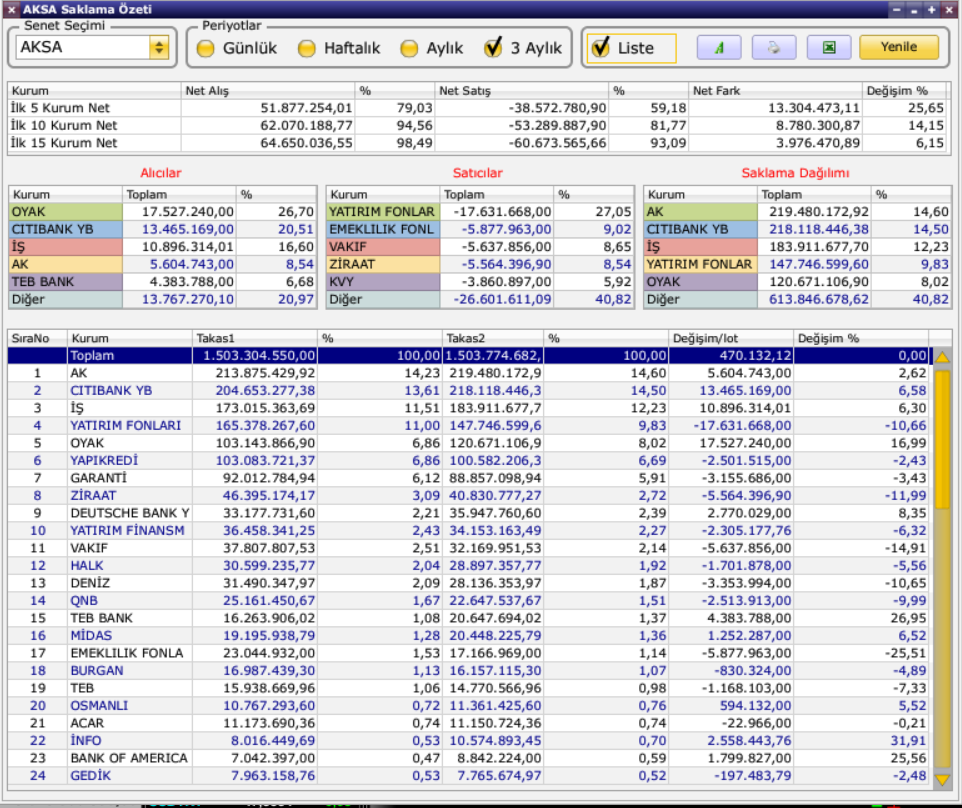Viewport: 962px width, 808px height.
Task: Select the İlk 10 Kurum Net row
Action: 479,125
